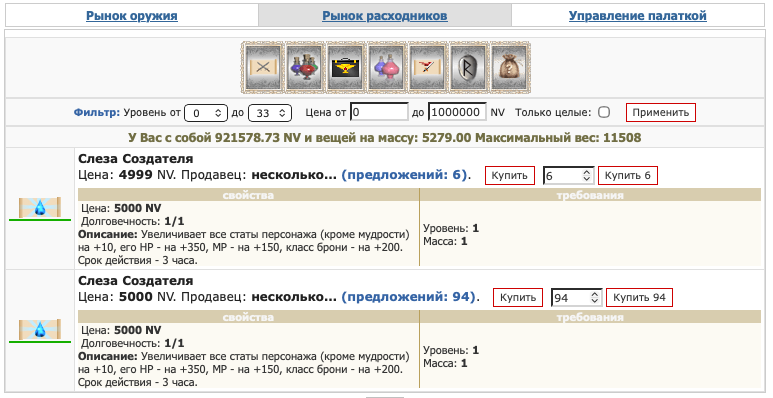The width and height of the screenshot is (773, 398).
Task: Open the blue and pink potions category
Action: tap(386, 68)
